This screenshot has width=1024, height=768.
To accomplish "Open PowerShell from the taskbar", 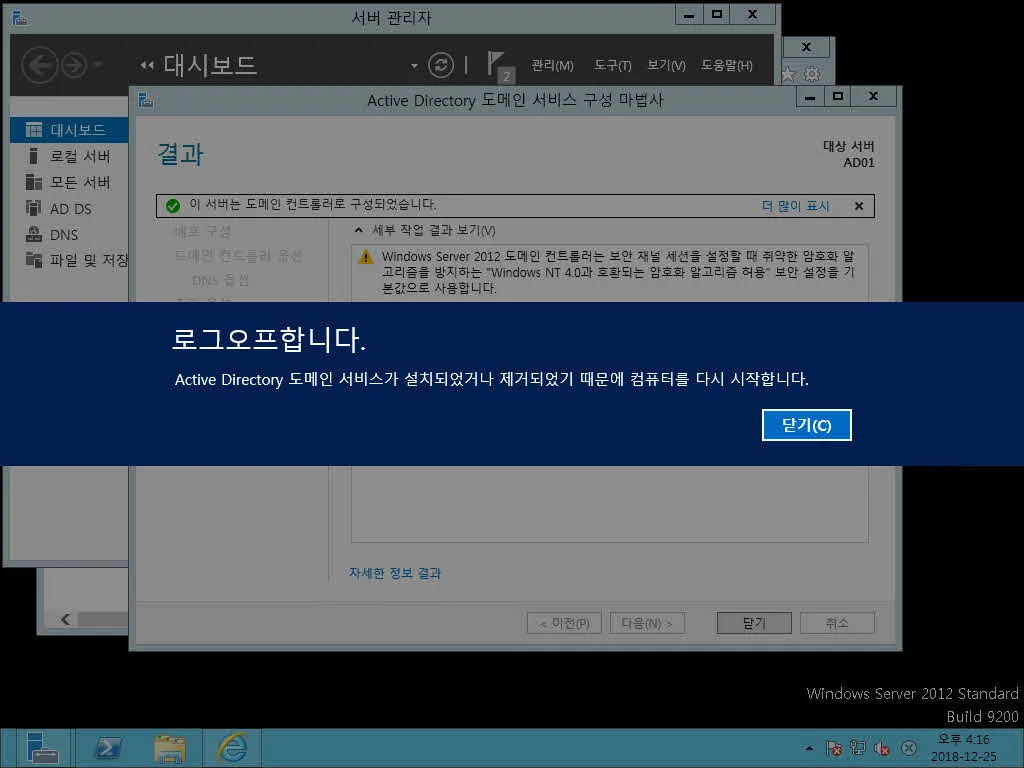I will click(107, 747).
